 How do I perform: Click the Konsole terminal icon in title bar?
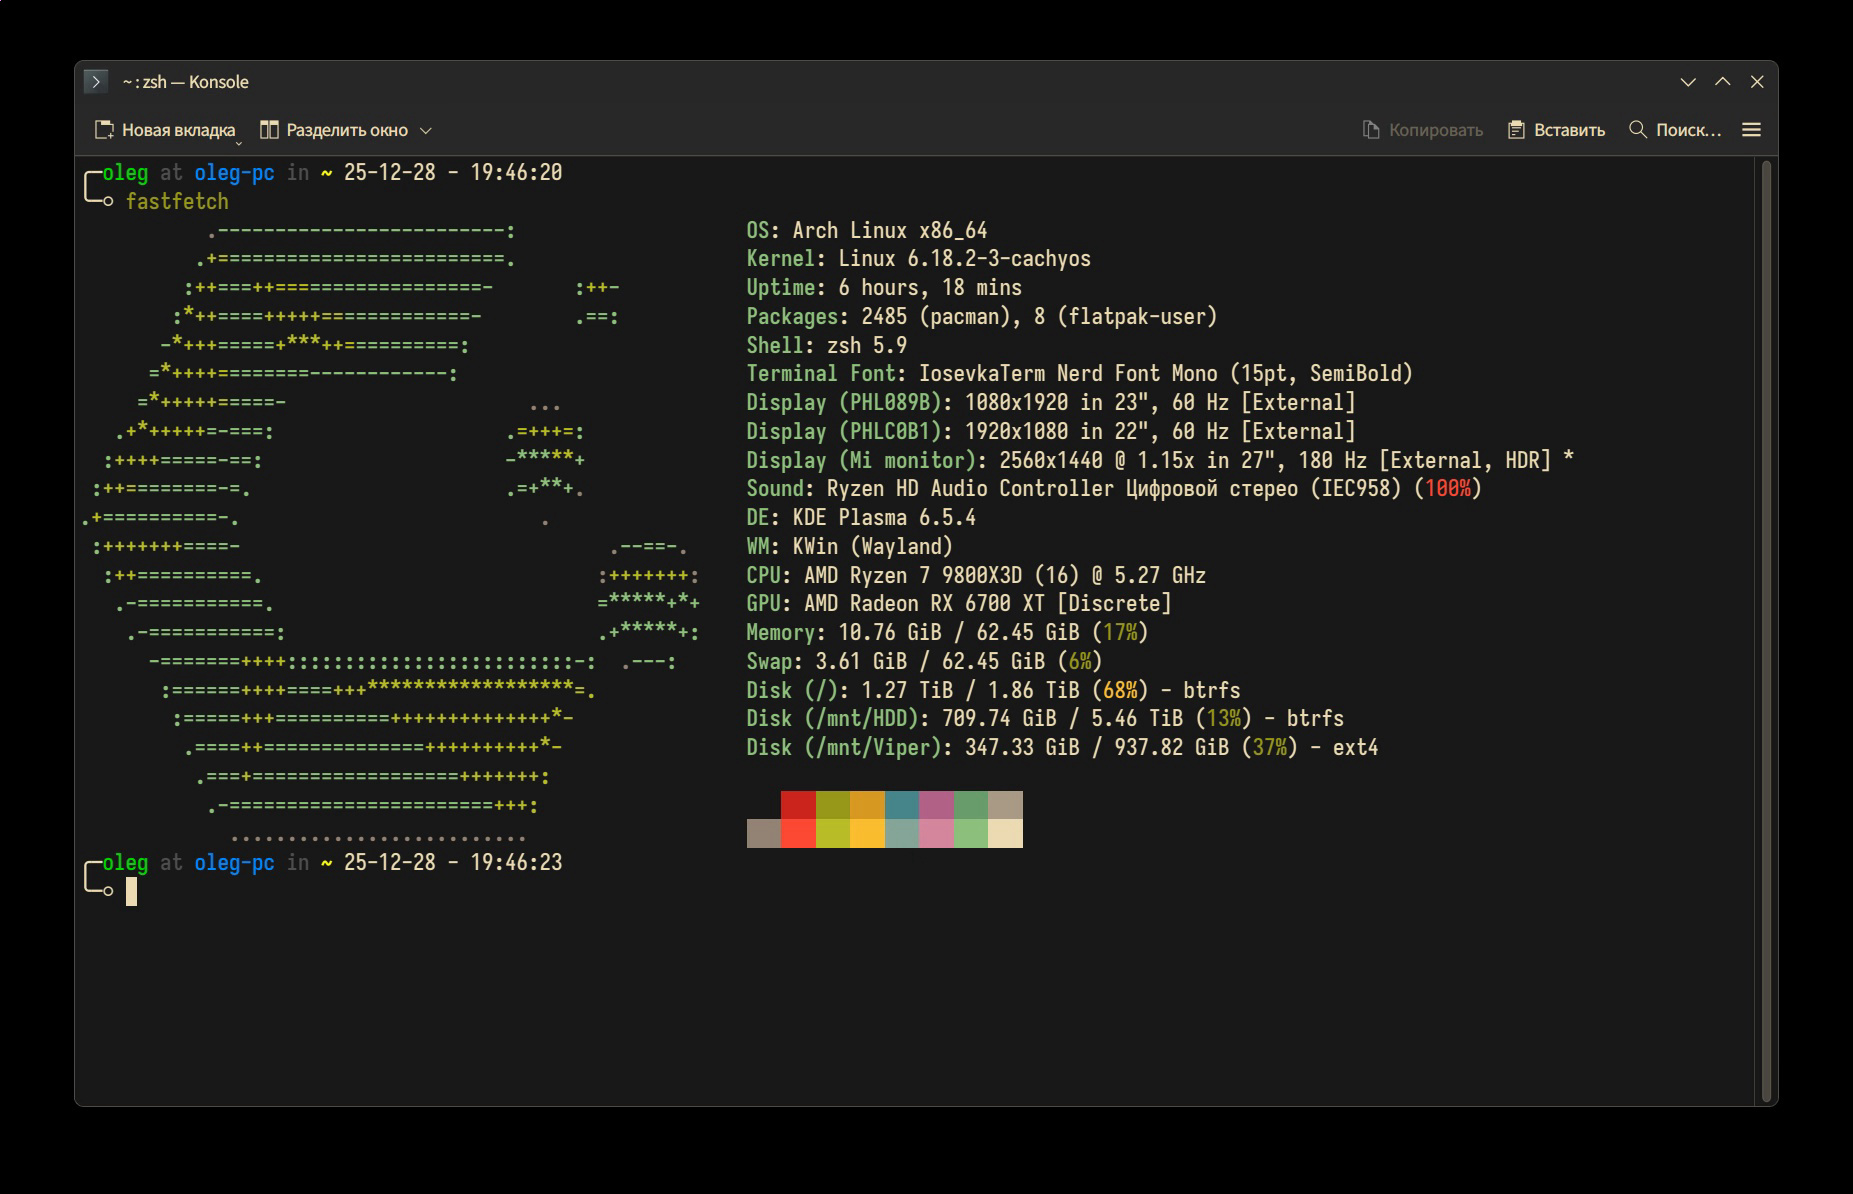point(96,82)
